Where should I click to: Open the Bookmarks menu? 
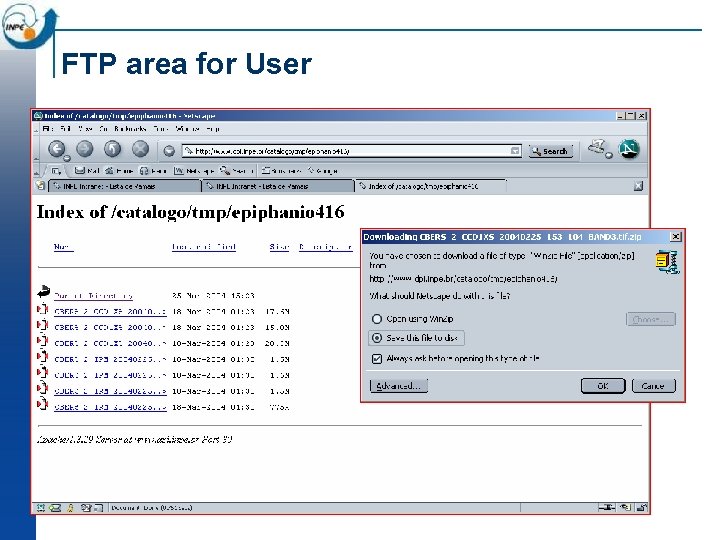point(130,129)
